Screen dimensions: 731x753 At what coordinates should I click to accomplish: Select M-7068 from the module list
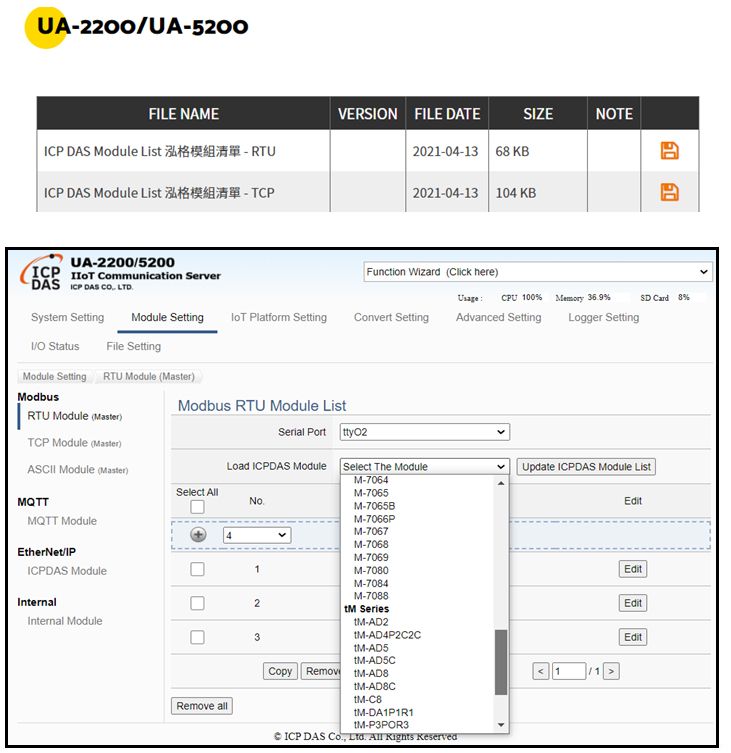pos(371,544)
